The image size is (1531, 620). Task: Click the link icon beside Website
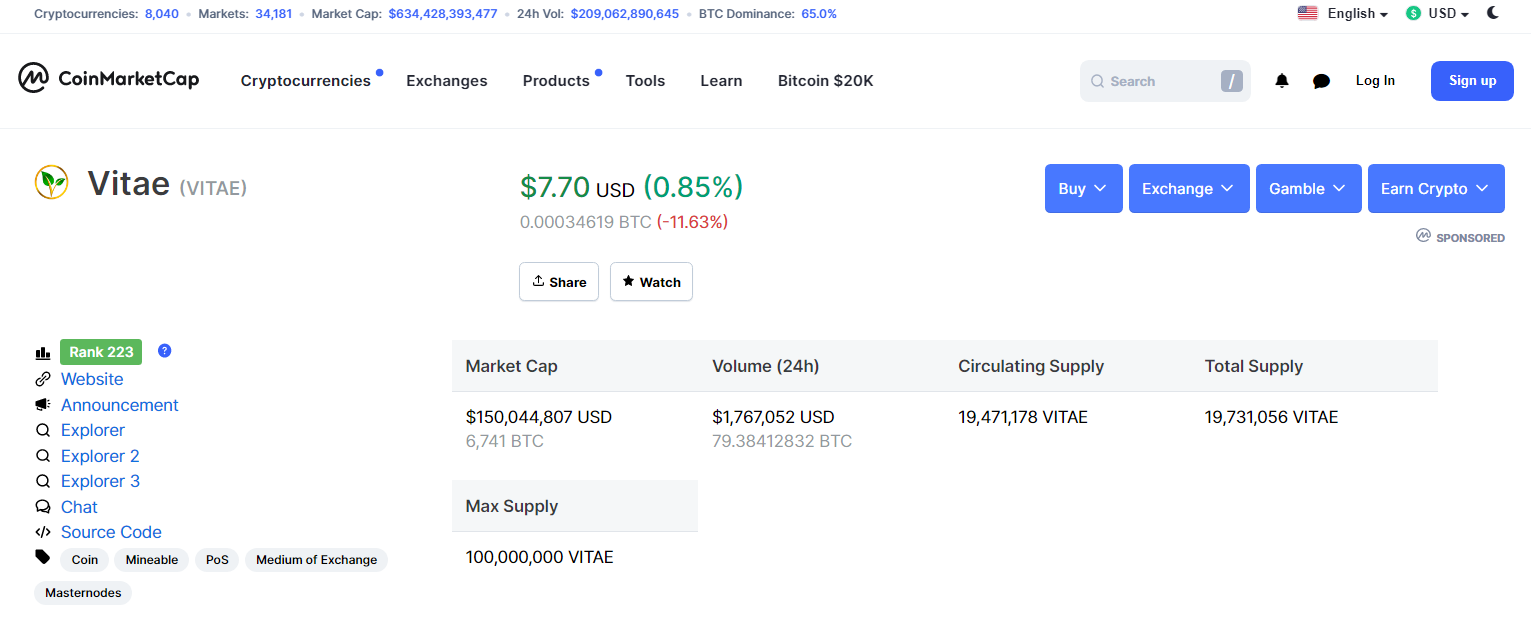point(43,379)
